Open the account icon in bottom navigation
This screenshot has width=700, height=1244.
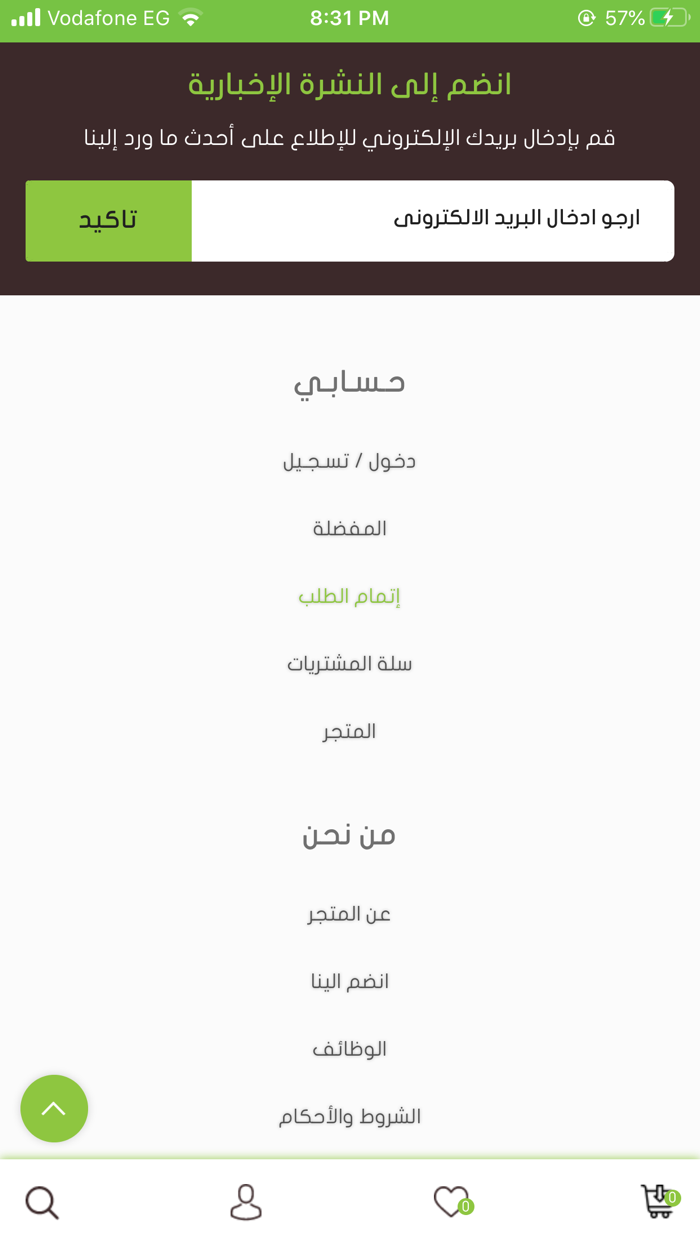tap(246, 1202)
